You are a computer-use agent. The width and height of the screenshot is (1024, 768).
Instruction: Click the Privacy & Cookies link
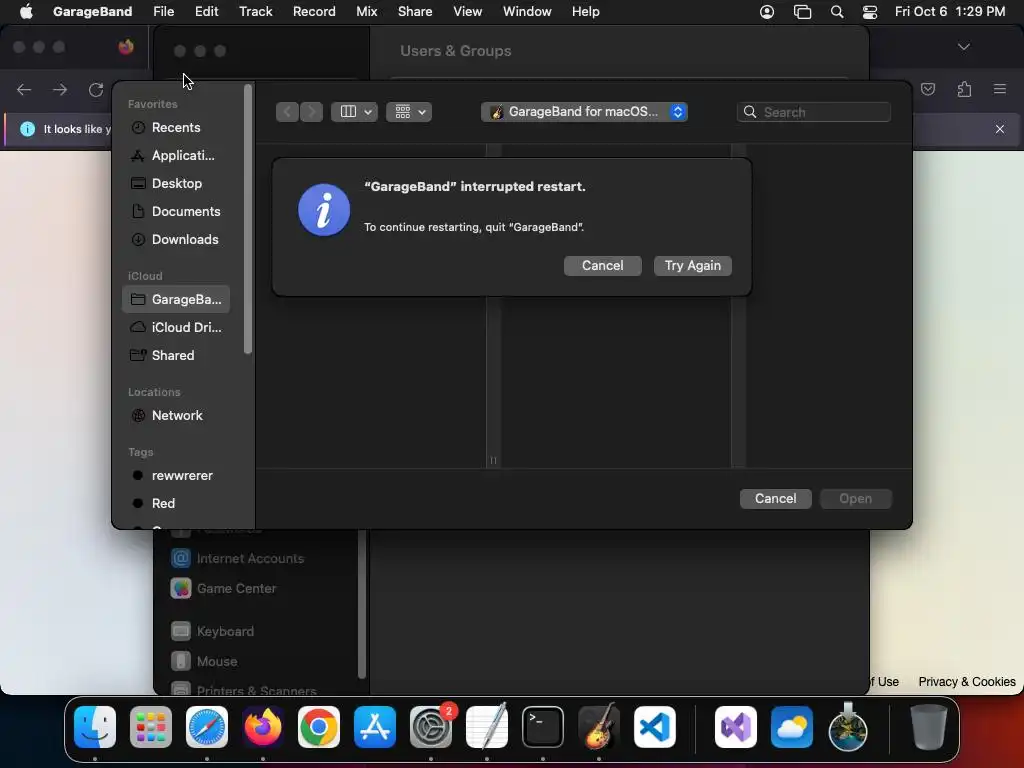click(x=967, y=682)
